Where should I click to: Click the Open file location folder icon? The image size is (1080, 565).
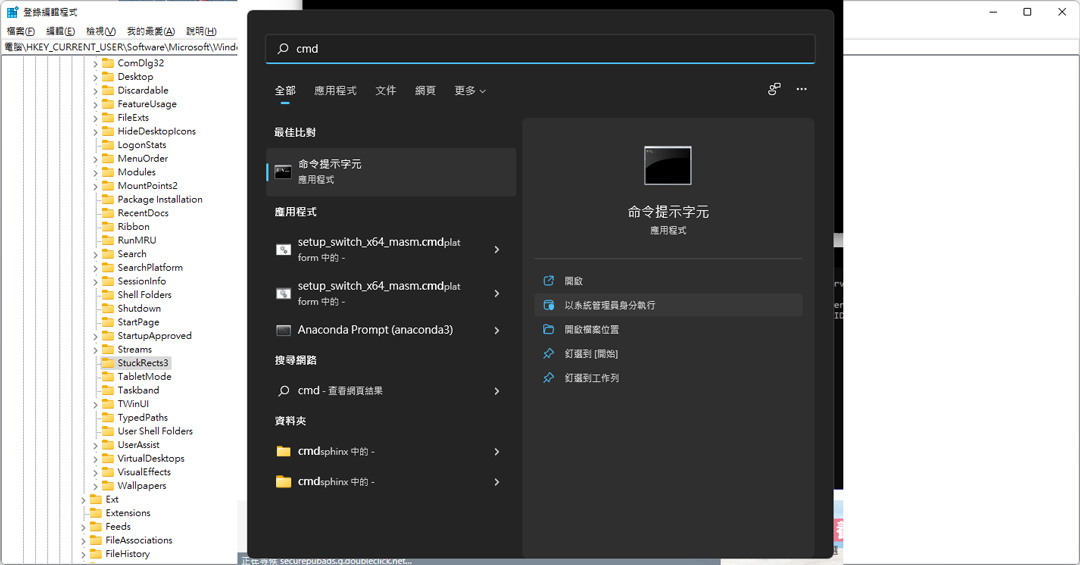[x=548, y=329]
